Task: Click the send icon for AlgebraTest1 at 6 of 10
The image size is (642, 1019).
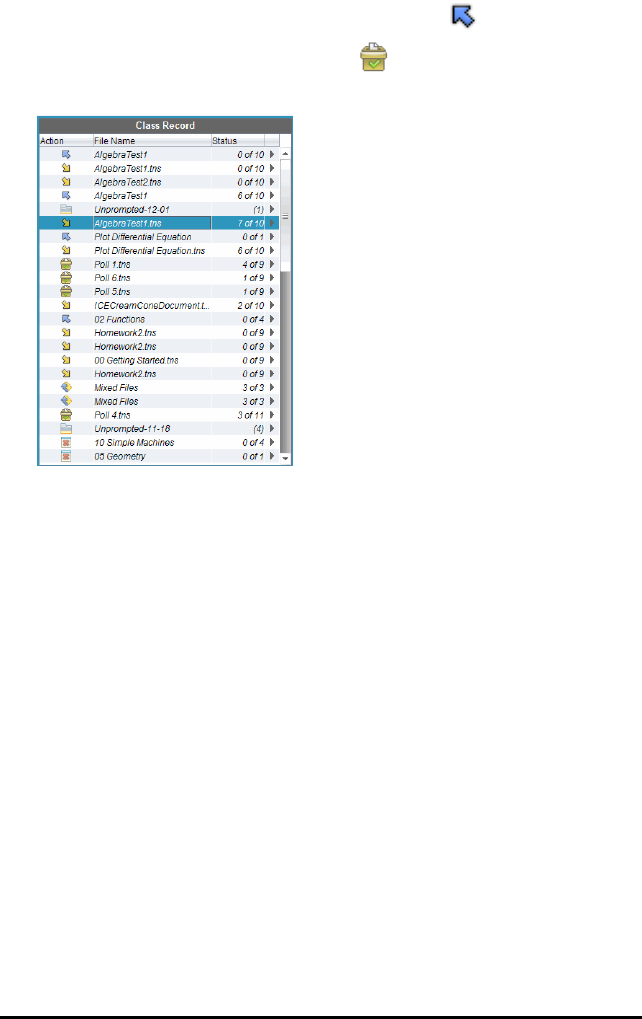Action: 66,196
